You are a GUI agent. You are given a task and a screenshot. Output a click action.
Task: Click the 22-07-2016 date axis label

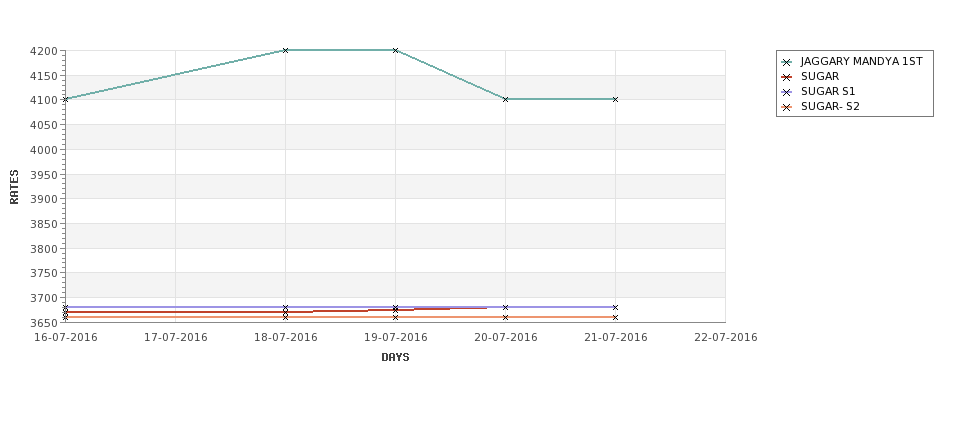[x=726, y=338]
